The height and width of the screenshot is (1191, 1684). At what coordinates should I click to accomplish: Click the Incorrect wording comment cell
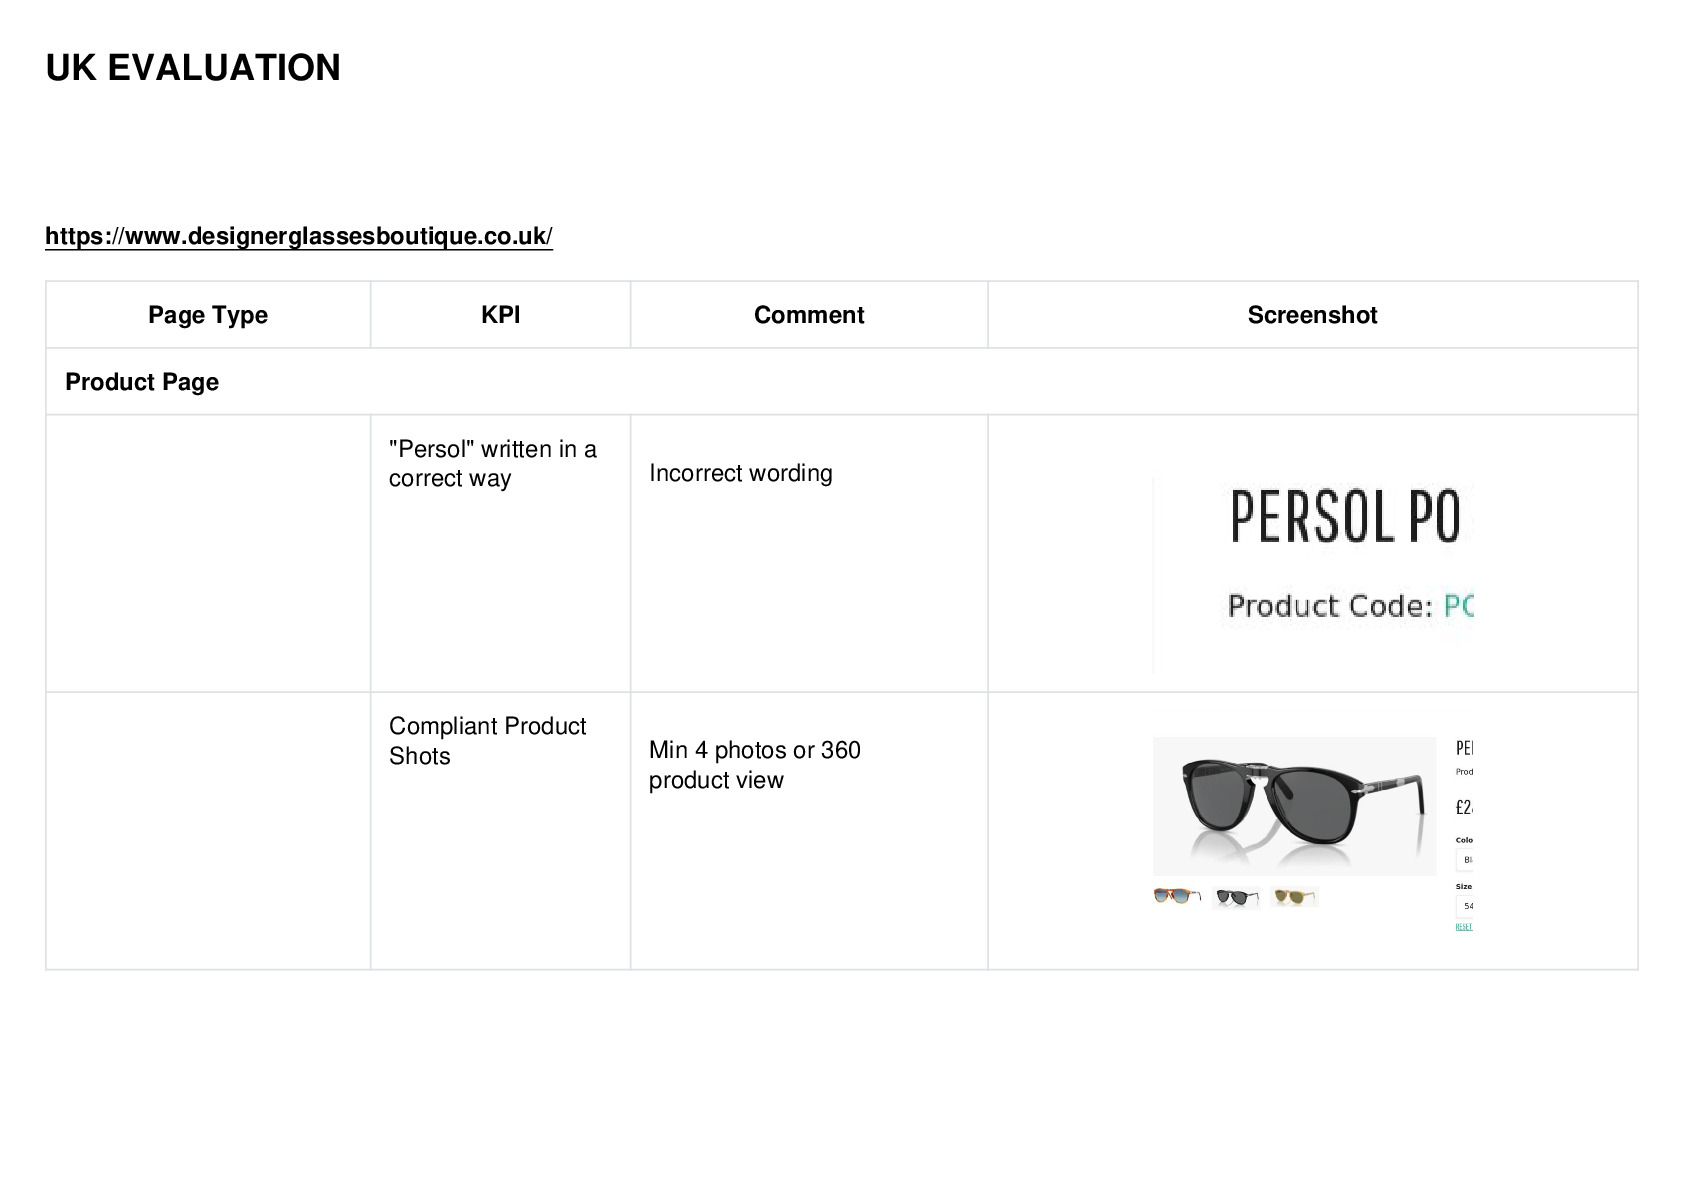[740, 473]
